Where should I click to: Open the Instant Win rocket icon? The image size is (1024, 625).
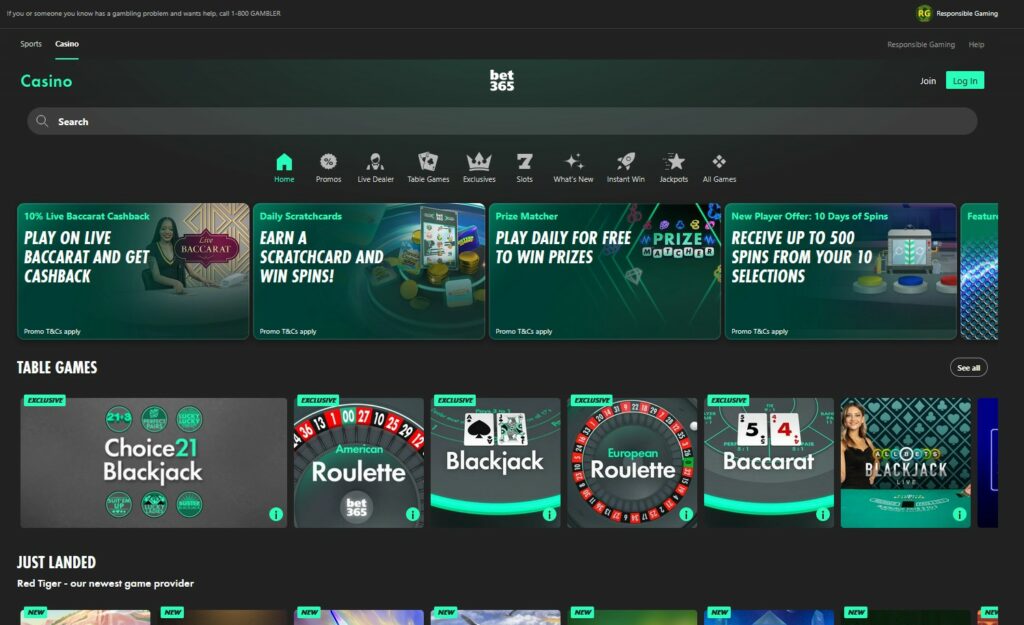click(x=626, y=161)
